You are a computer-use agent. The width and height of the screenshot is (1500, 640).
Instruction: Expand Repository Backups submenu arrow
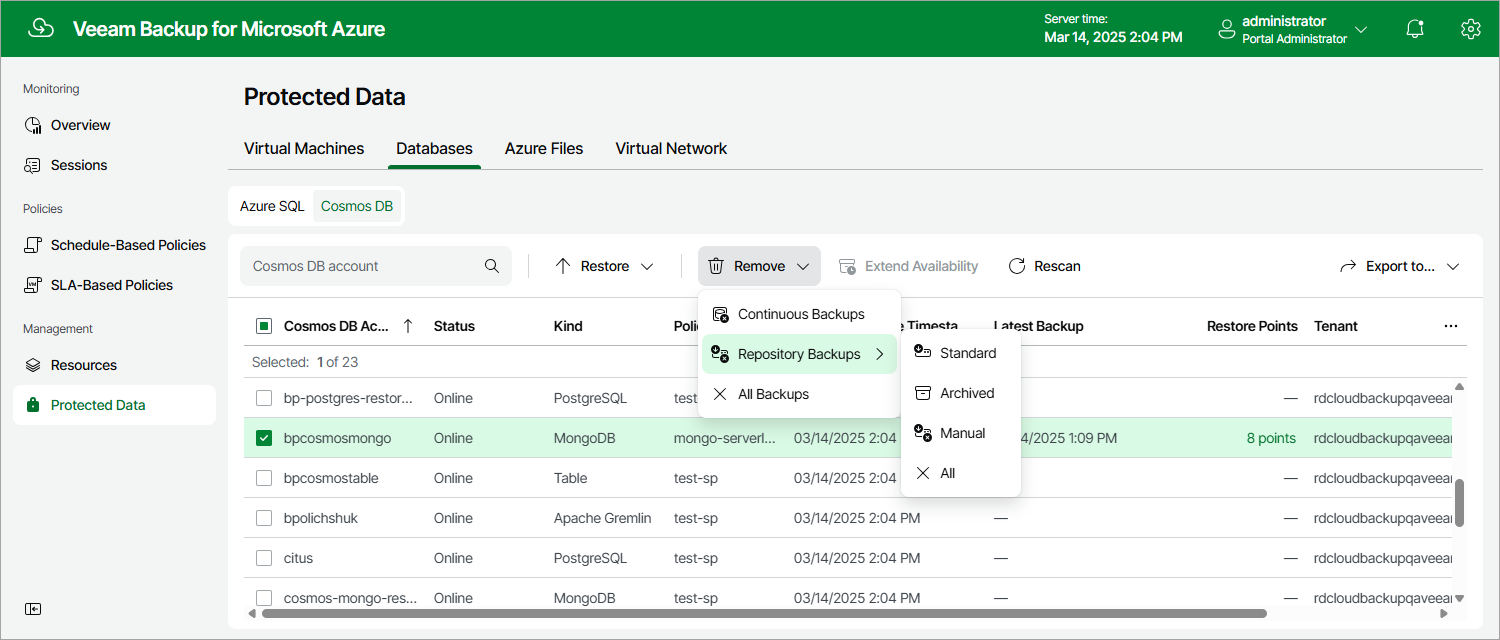880,354
